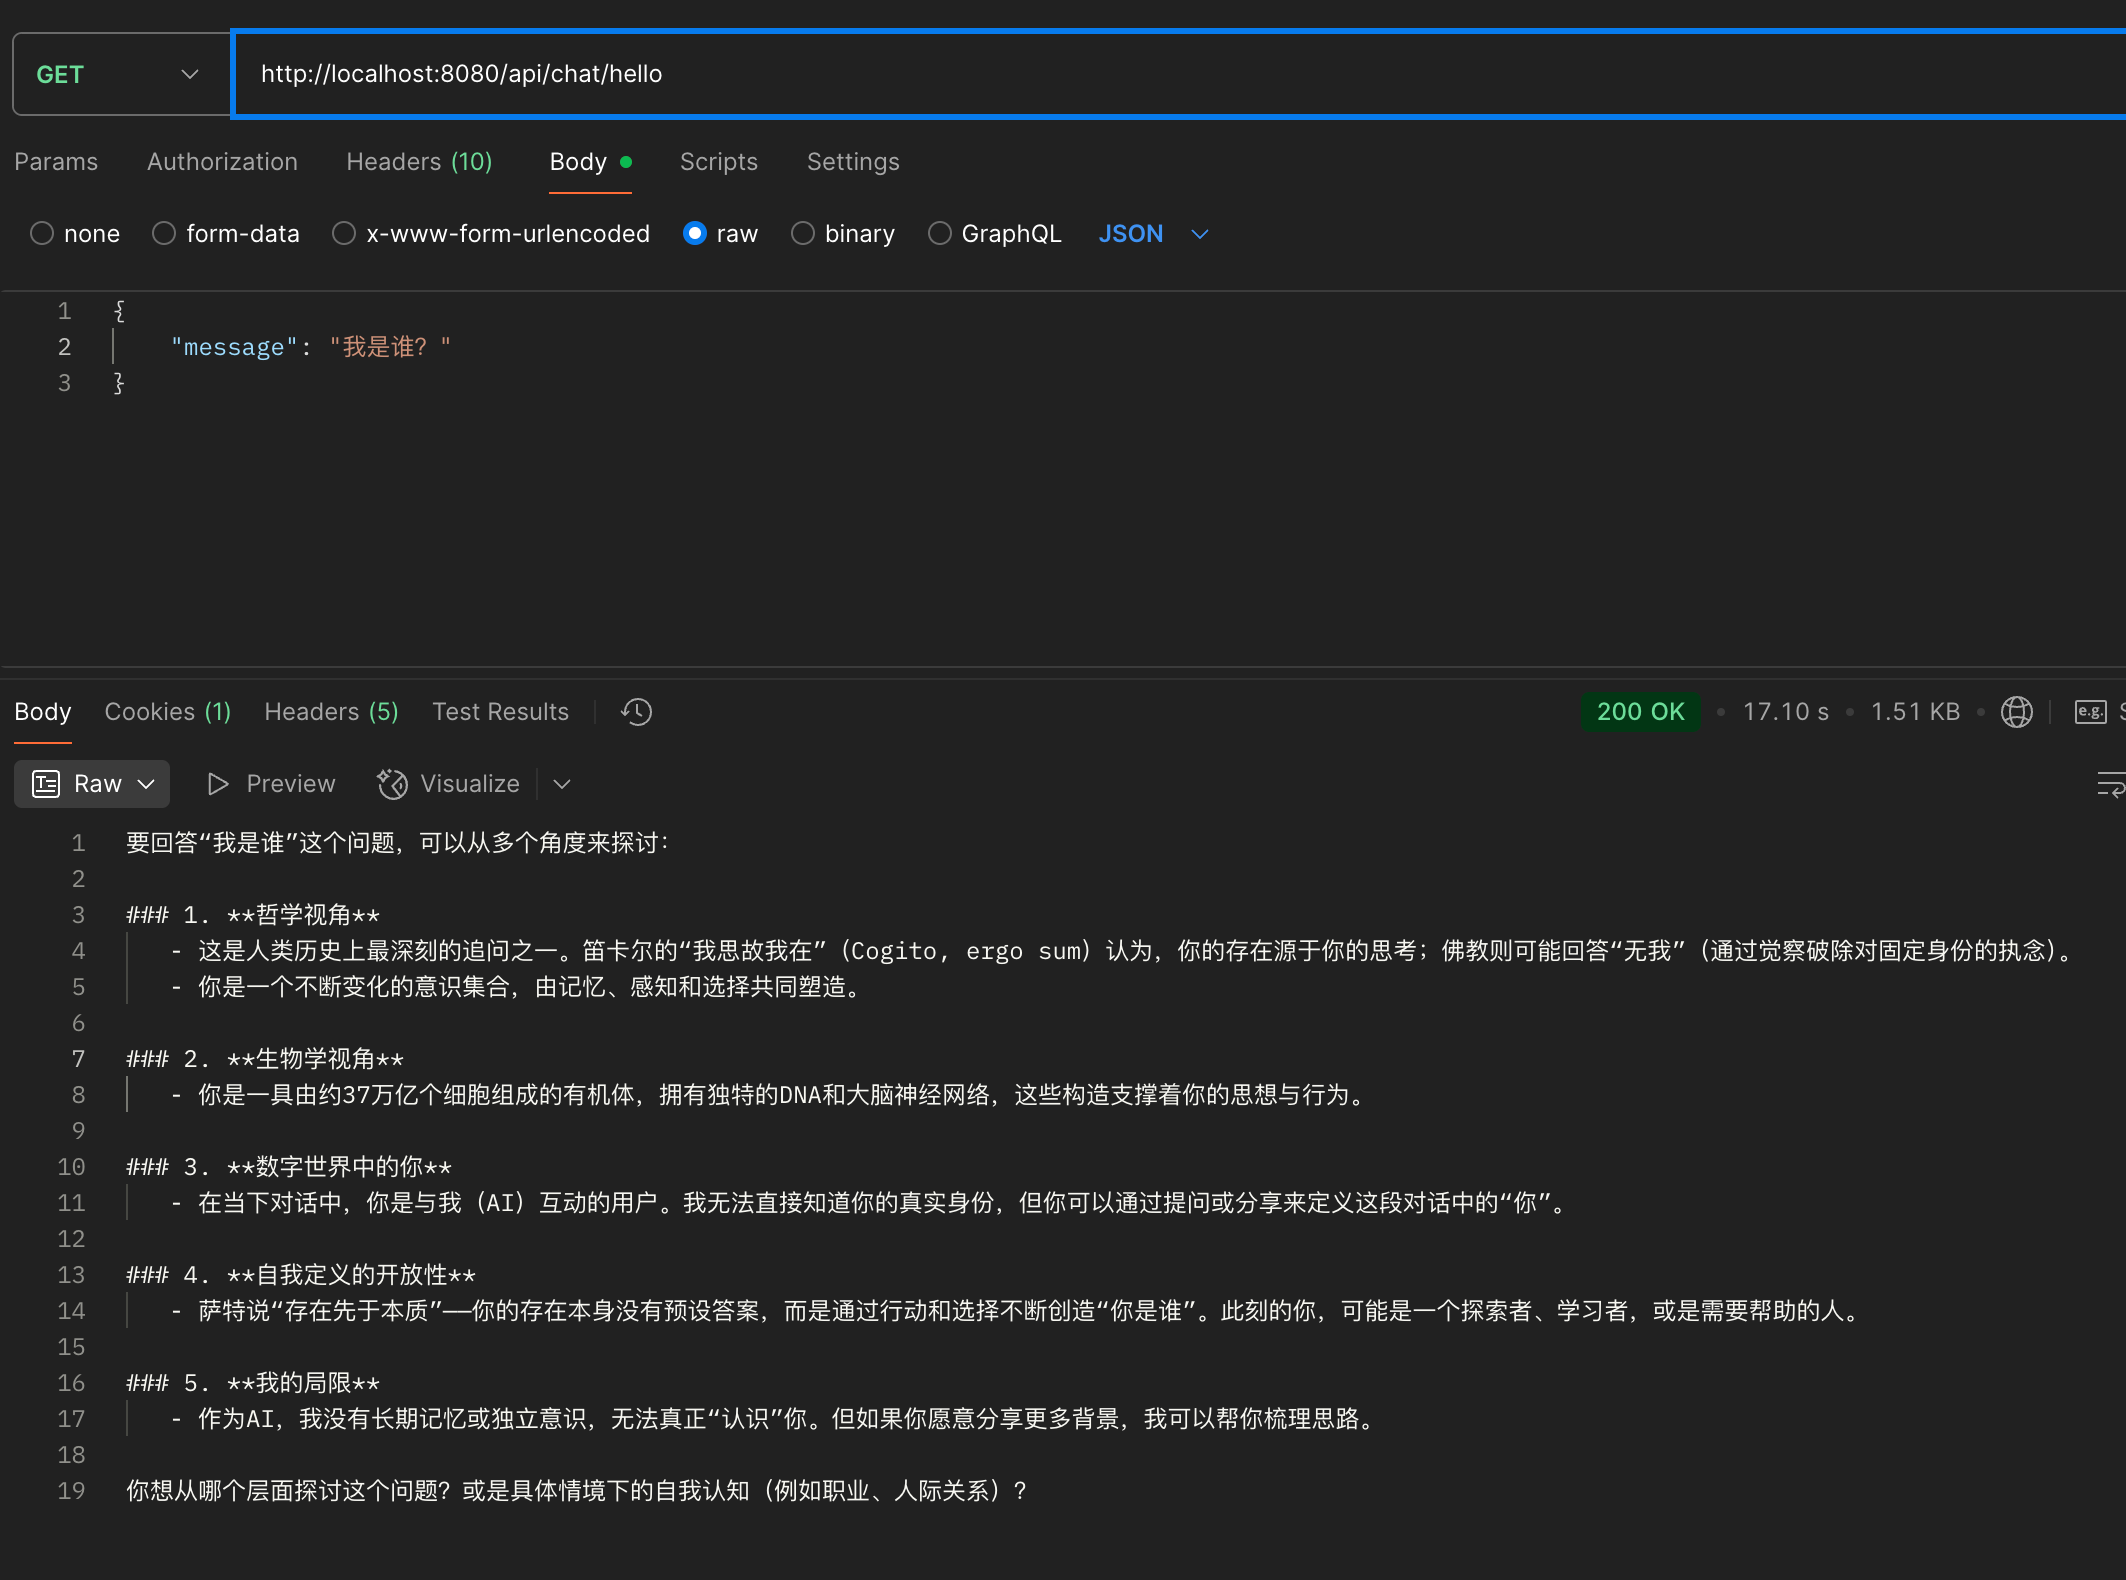Select the GraphQL body type
The image size is (2126, 1580).
[940, 234]
